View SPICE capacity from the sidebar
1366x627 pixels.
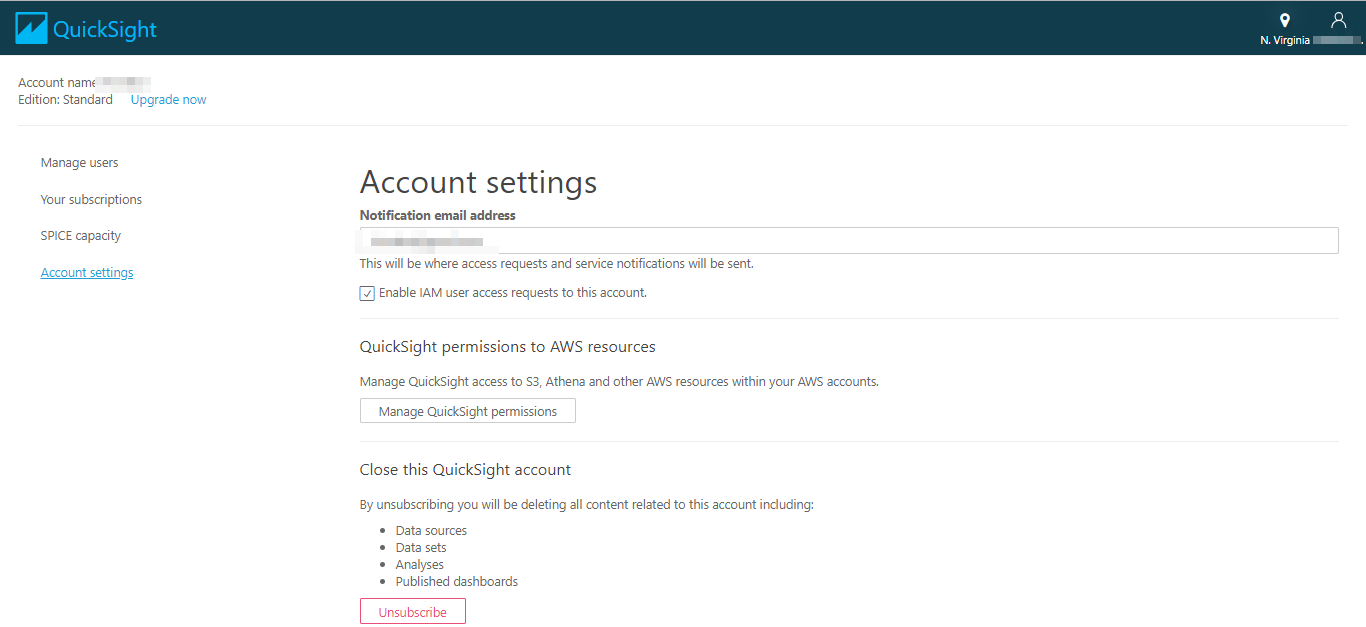click(80, 235)
